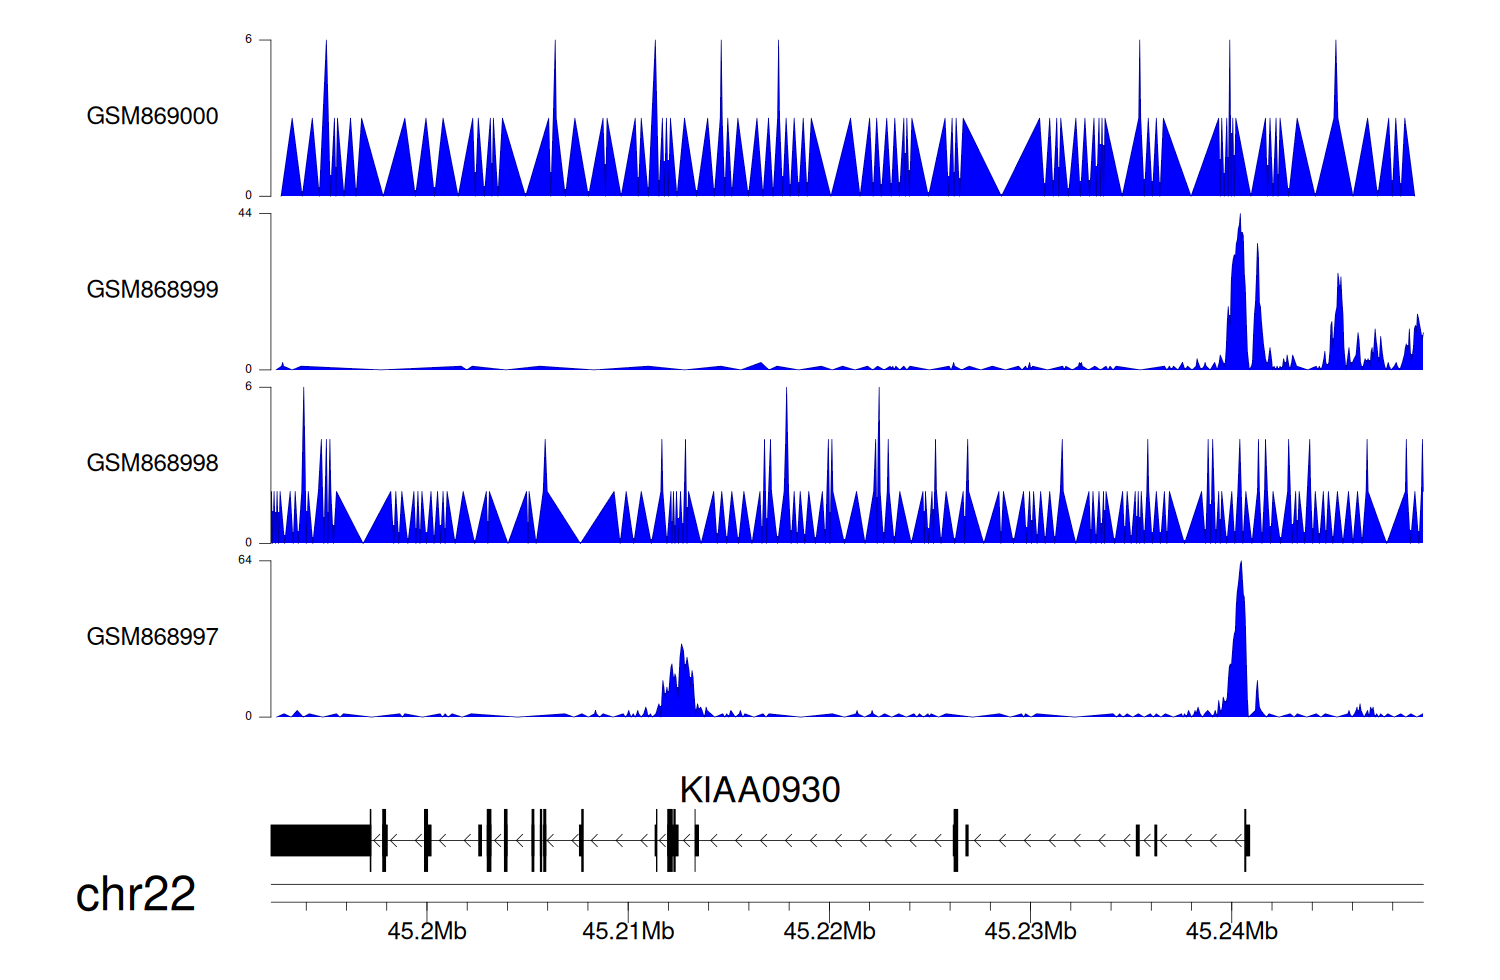Click the 45.2Mb axis position label
The image size is (1500, 980).
coord(427,932)
